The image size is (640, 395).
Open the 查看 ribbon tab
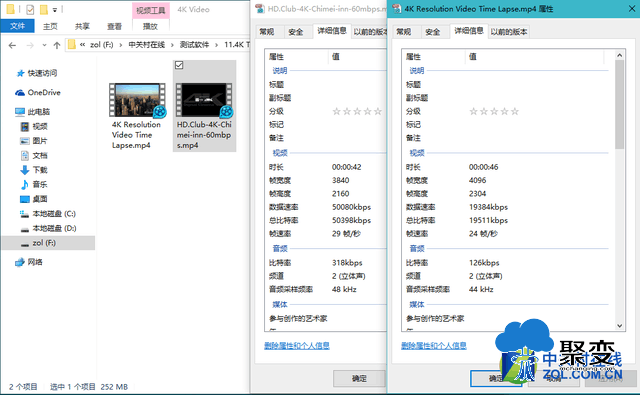click(x=114, y=27)
